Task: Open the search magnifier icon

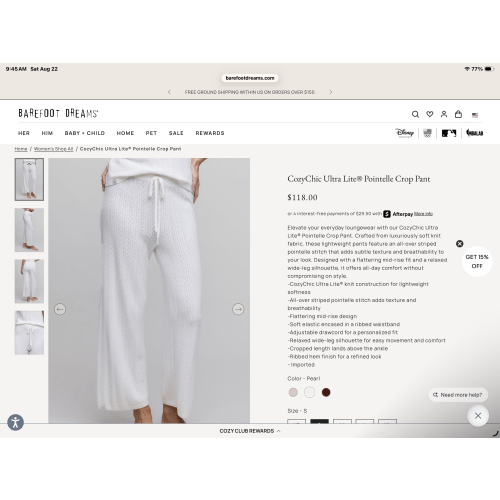Action: (x=415, y=114)
